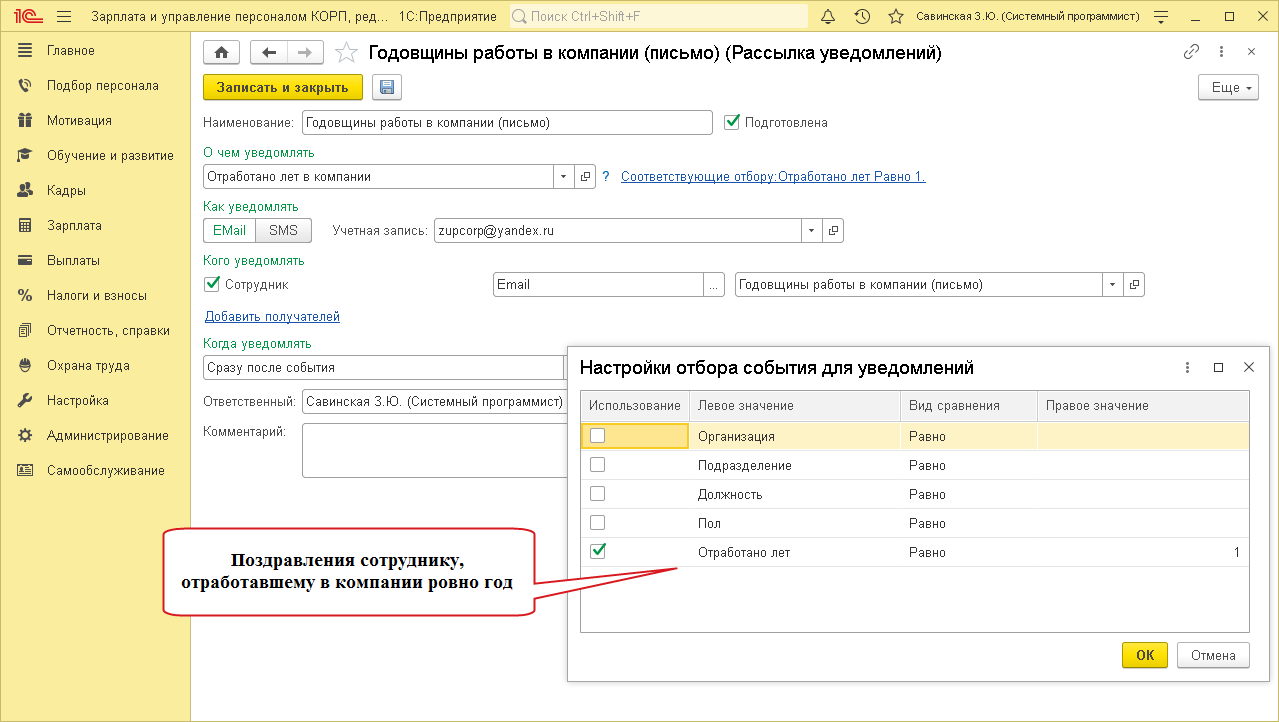1279x722 pixels.
Task: Click into the Наименование text field
Action: (x=506, y=123)
